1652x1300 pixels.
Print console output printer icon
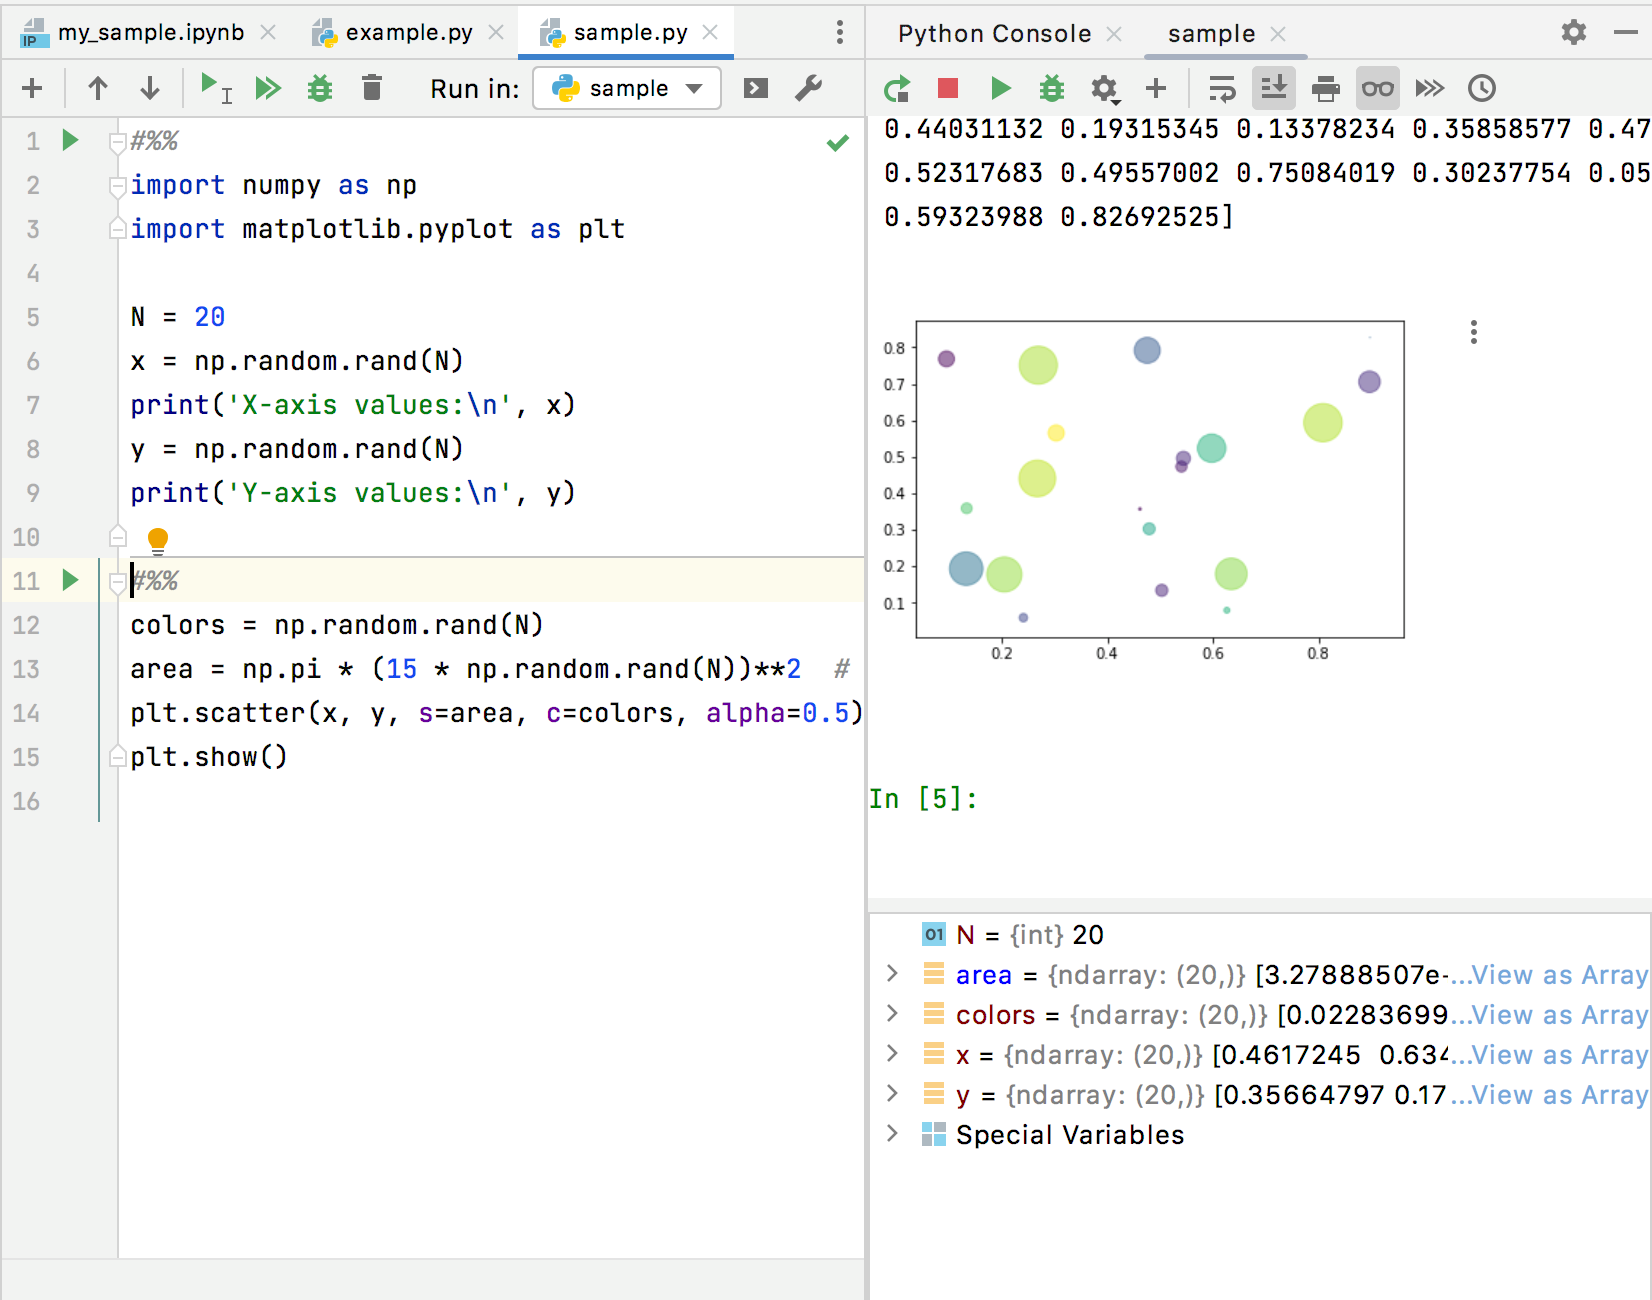(x=1326, y=88)
